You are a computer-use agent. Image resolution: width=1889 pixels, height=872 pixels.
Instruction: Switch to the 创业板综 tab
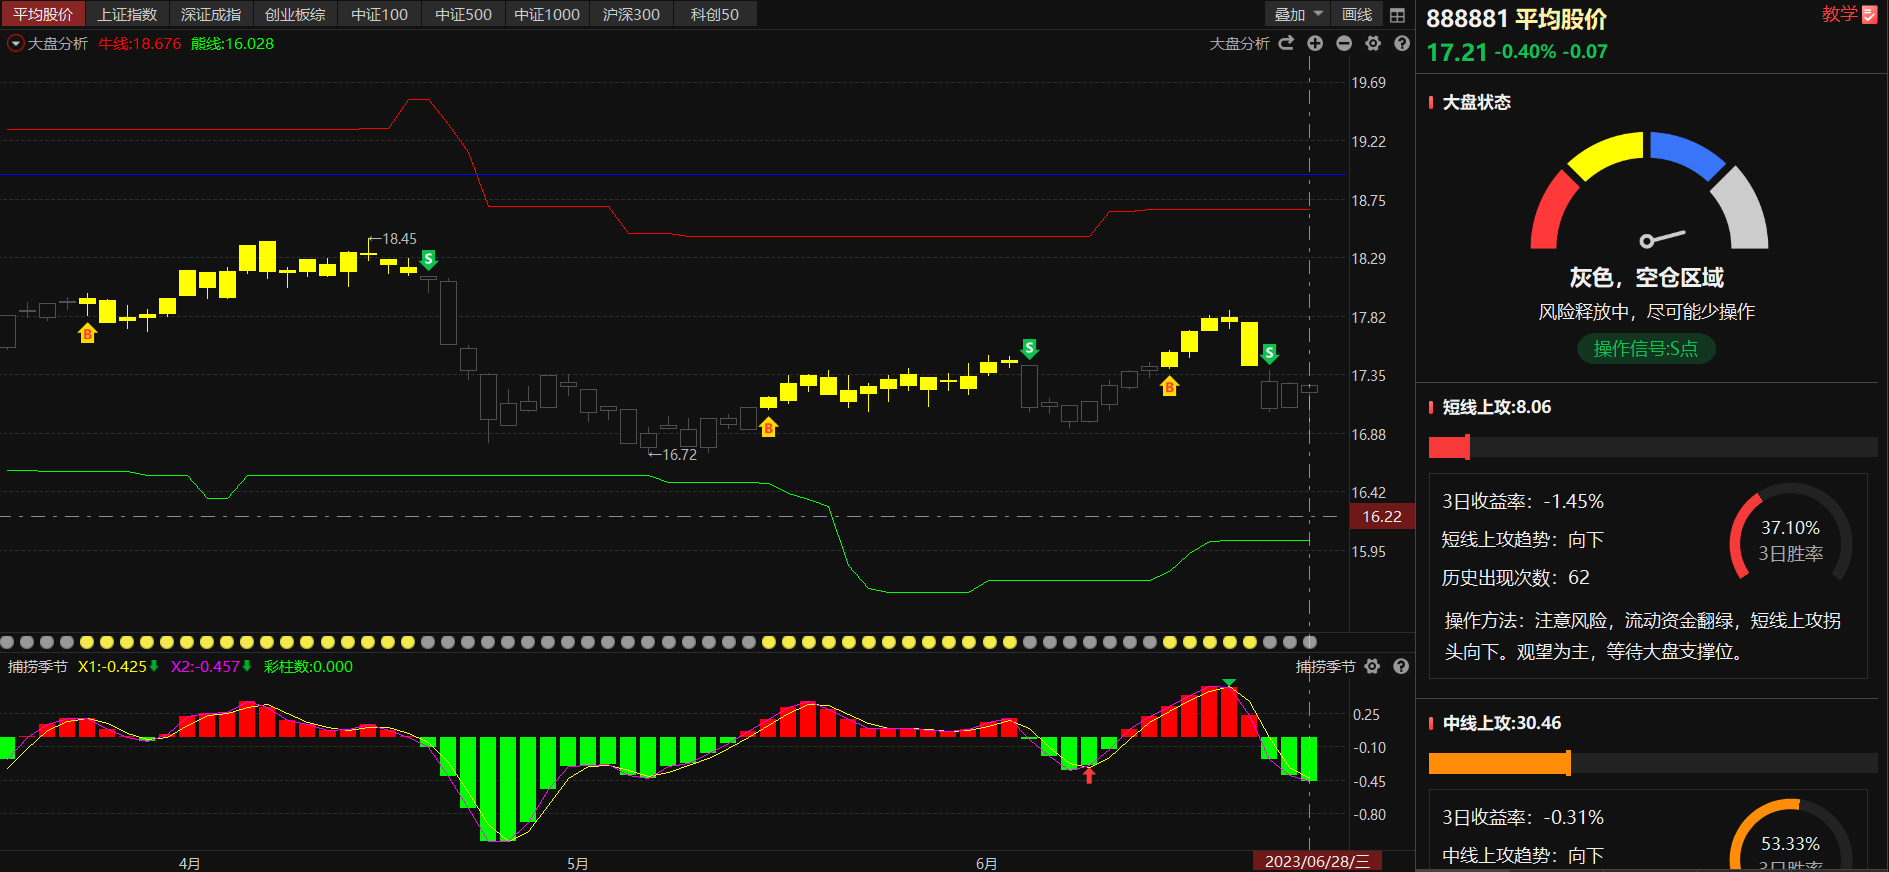pos(295,14)
